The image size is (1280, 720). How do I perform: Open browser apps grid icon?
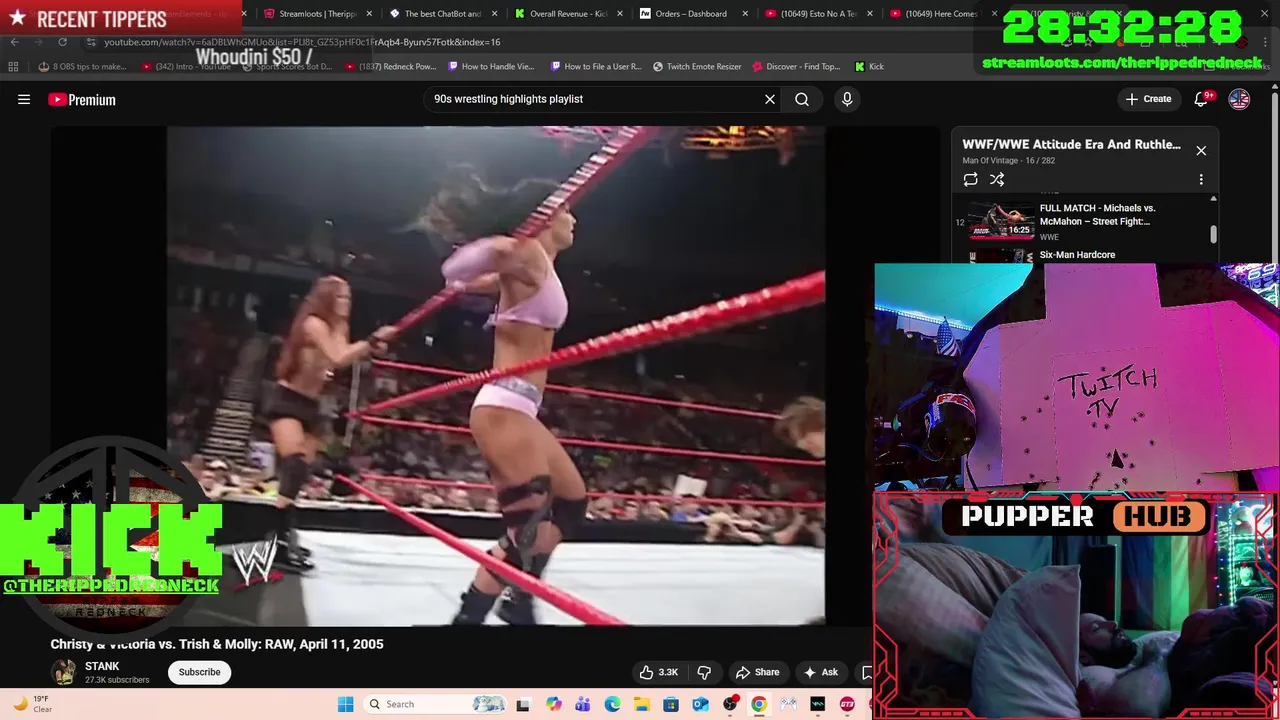tap(13, 67)
